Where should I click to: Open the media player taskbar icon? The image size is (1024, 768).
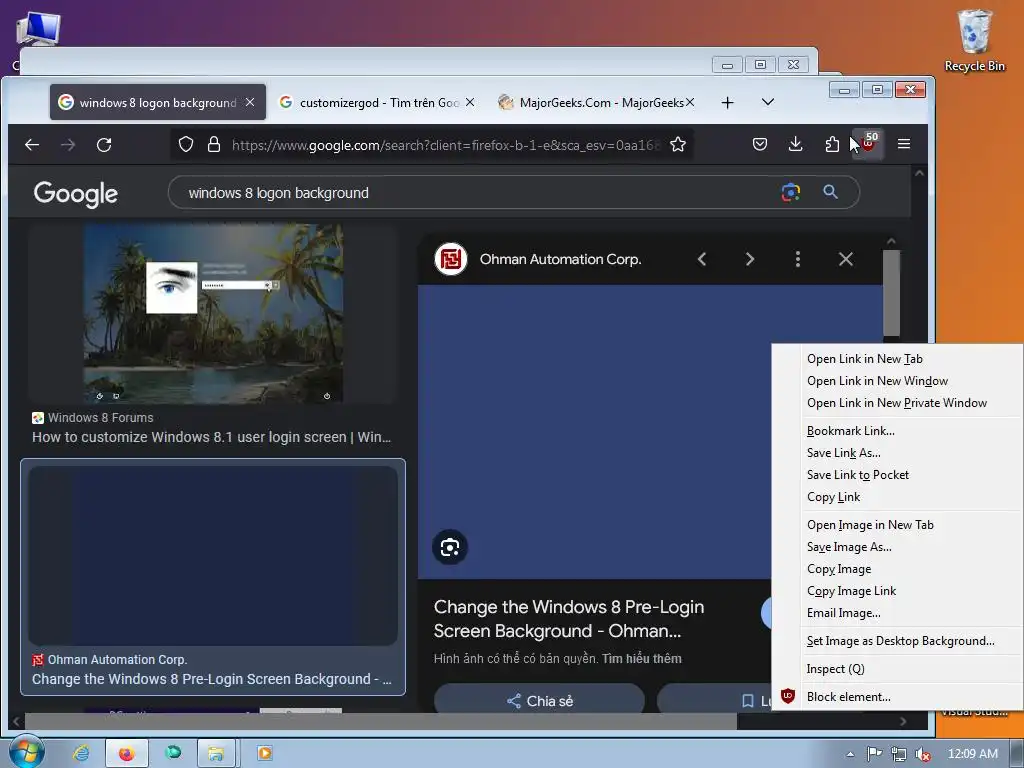click(x=264, y=753)
